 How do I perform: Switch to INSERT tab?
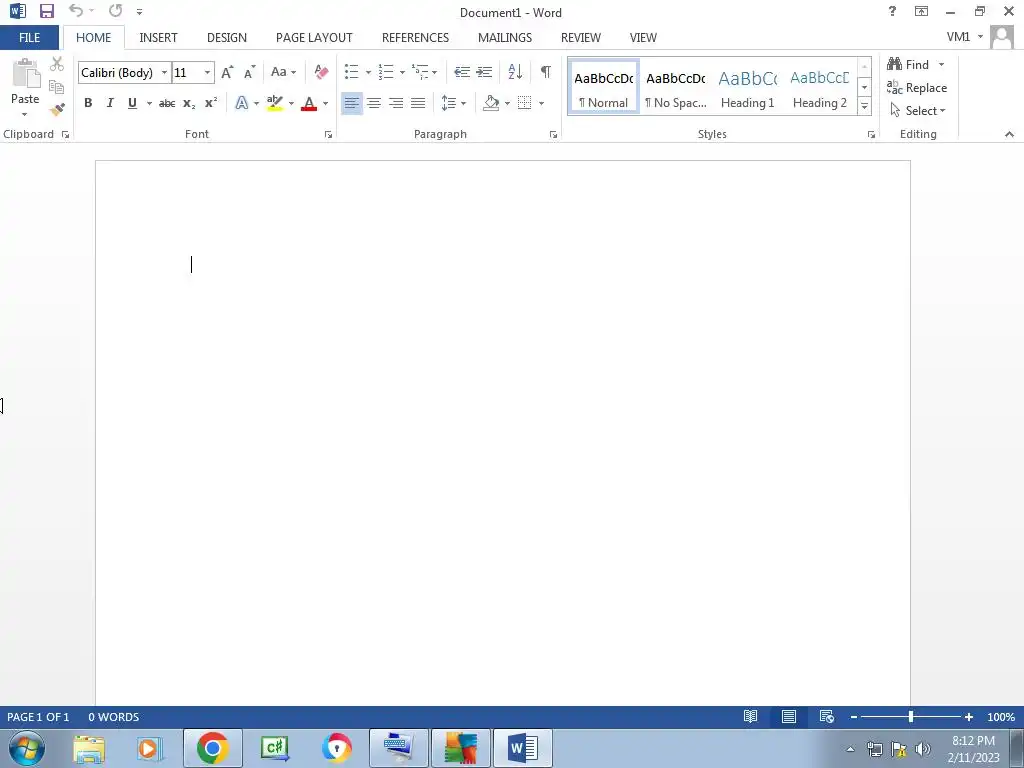click(x=158, y=38)
